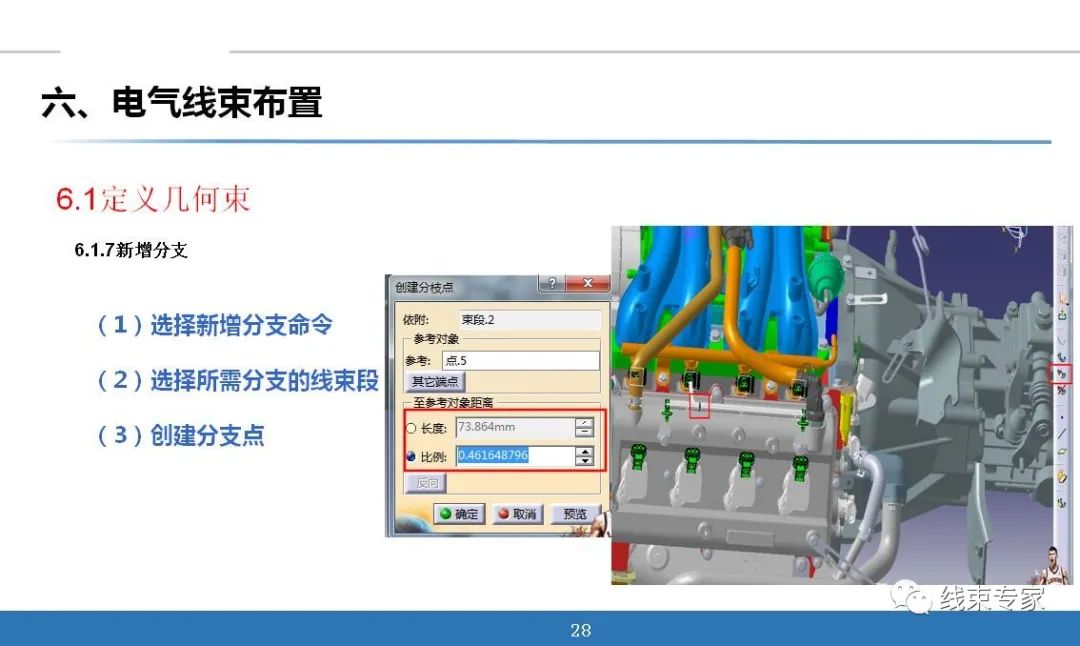
Task: Click the 取消 button in the dialog
Action: click(x=519, y=513)
